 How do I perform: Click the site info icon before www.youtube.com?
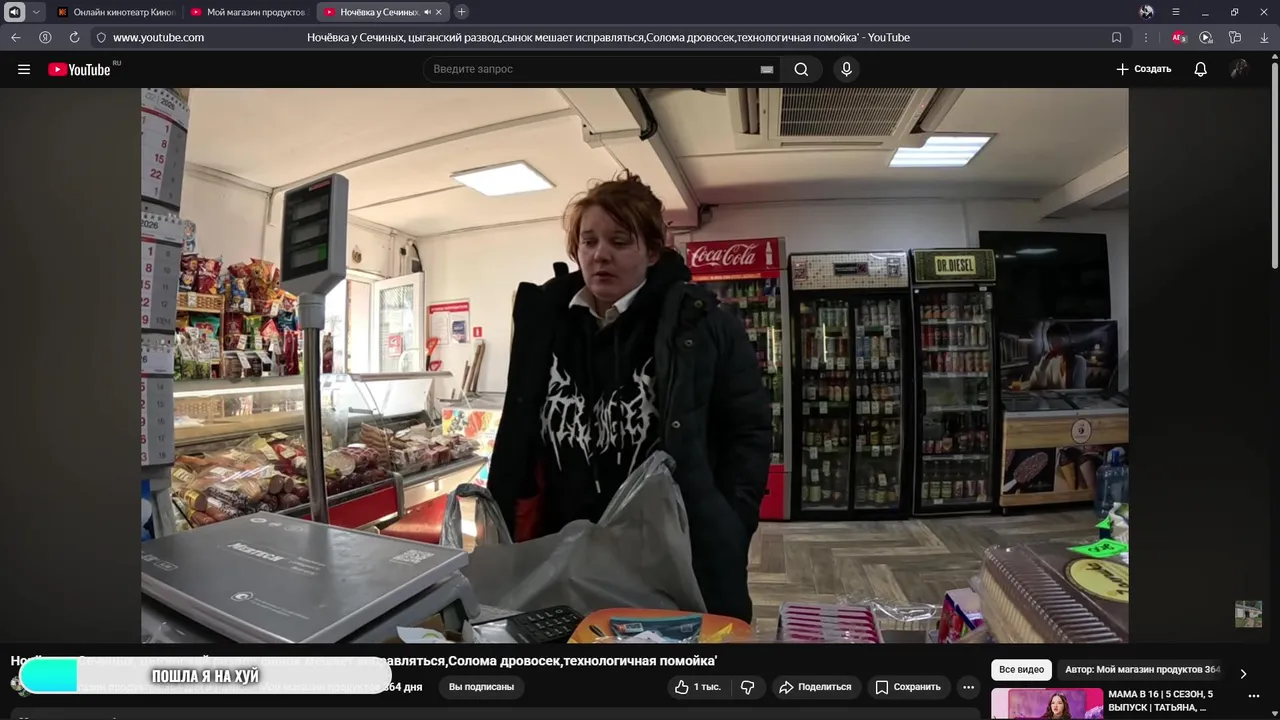pos(101,37)
